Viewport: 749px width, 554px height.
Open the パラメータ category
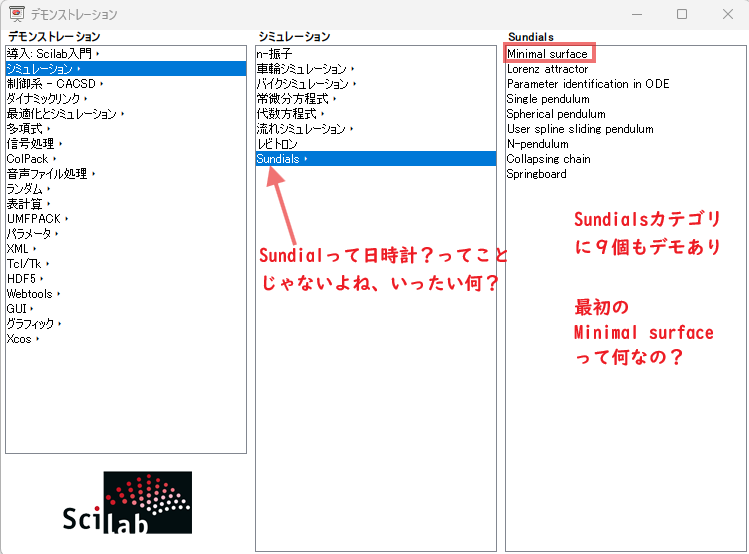(x=126, y=234)
